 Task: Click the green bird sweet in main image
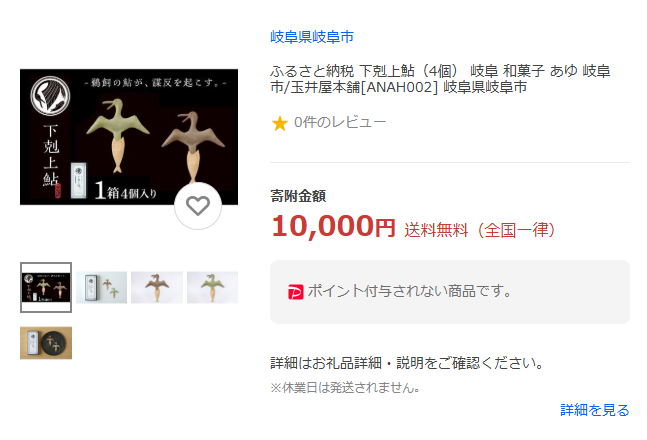[x=118, y=134]
